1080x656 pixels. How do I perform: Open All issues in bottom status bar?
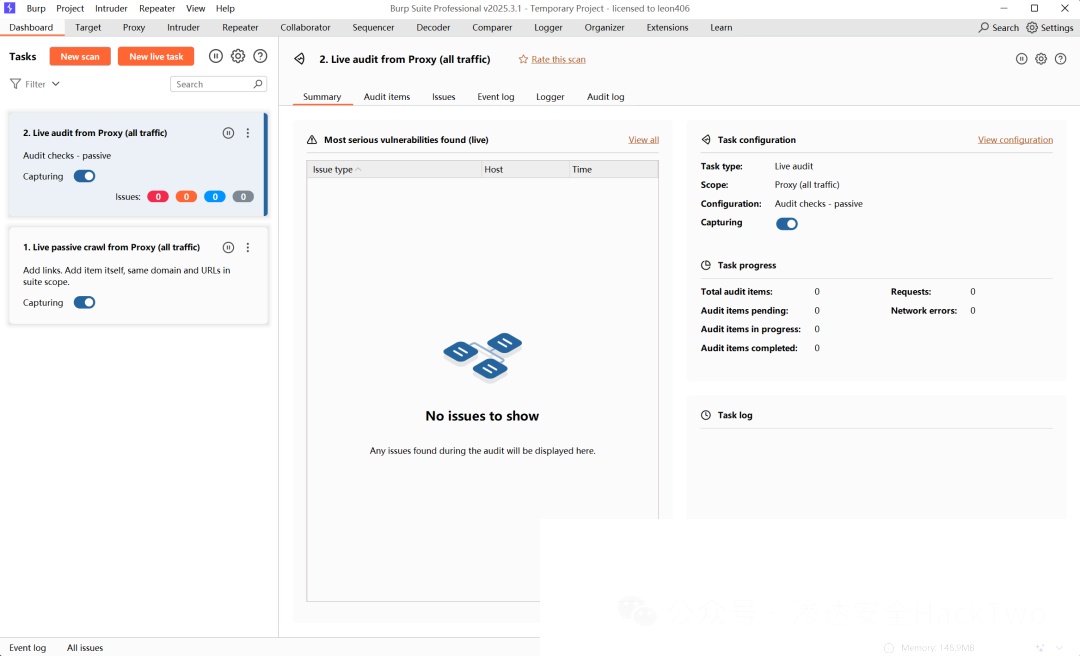point(85,648)
